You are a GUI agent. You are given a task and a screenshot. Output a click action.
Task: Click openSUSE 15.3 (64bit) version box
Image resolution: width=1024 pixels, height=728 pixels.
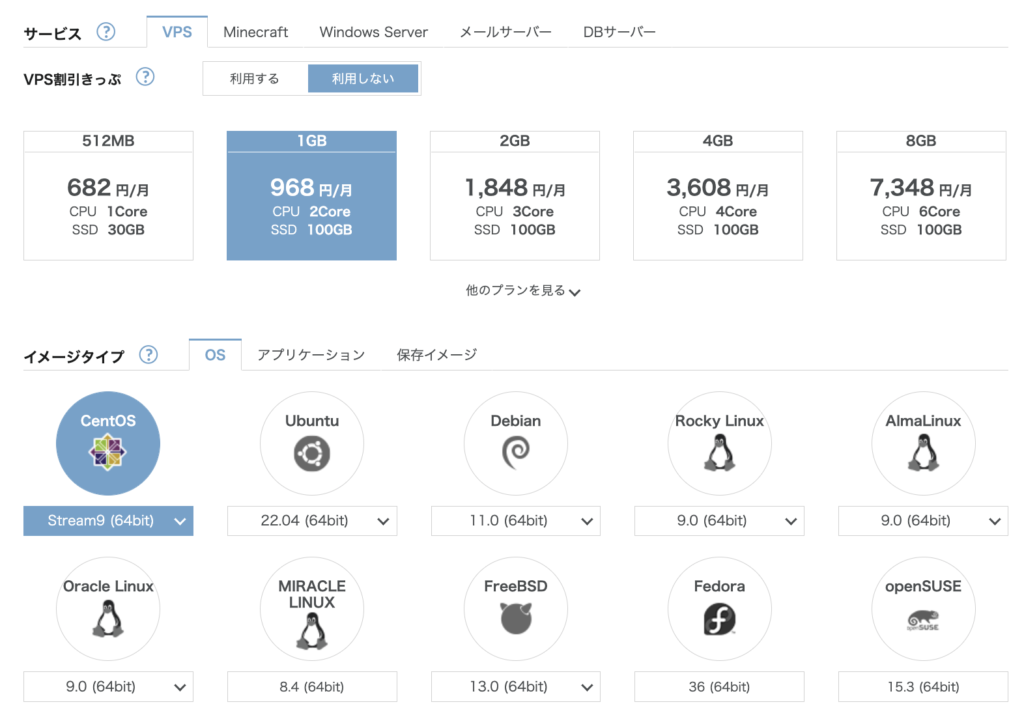click(923, 687)
